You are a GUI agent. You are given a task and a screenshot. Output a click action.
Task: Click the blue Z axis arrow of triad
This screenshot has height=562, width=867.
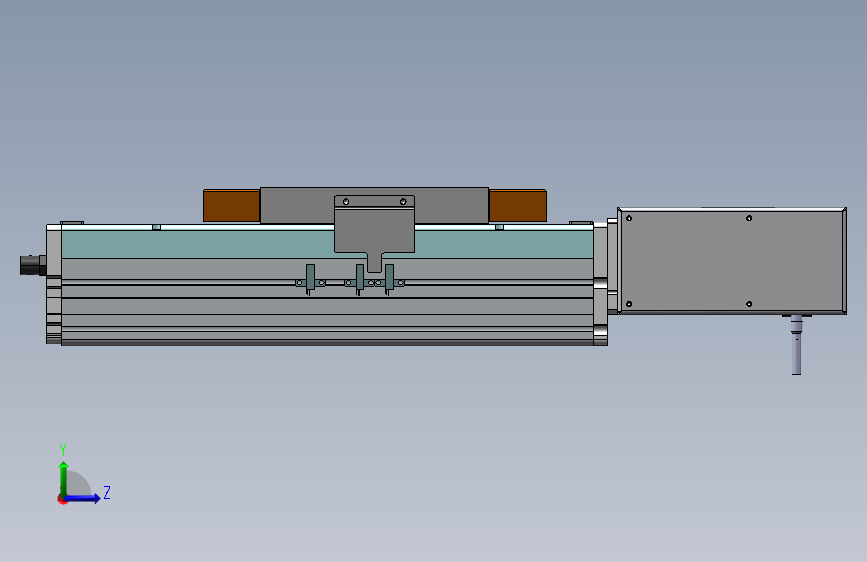click(83, 498)
